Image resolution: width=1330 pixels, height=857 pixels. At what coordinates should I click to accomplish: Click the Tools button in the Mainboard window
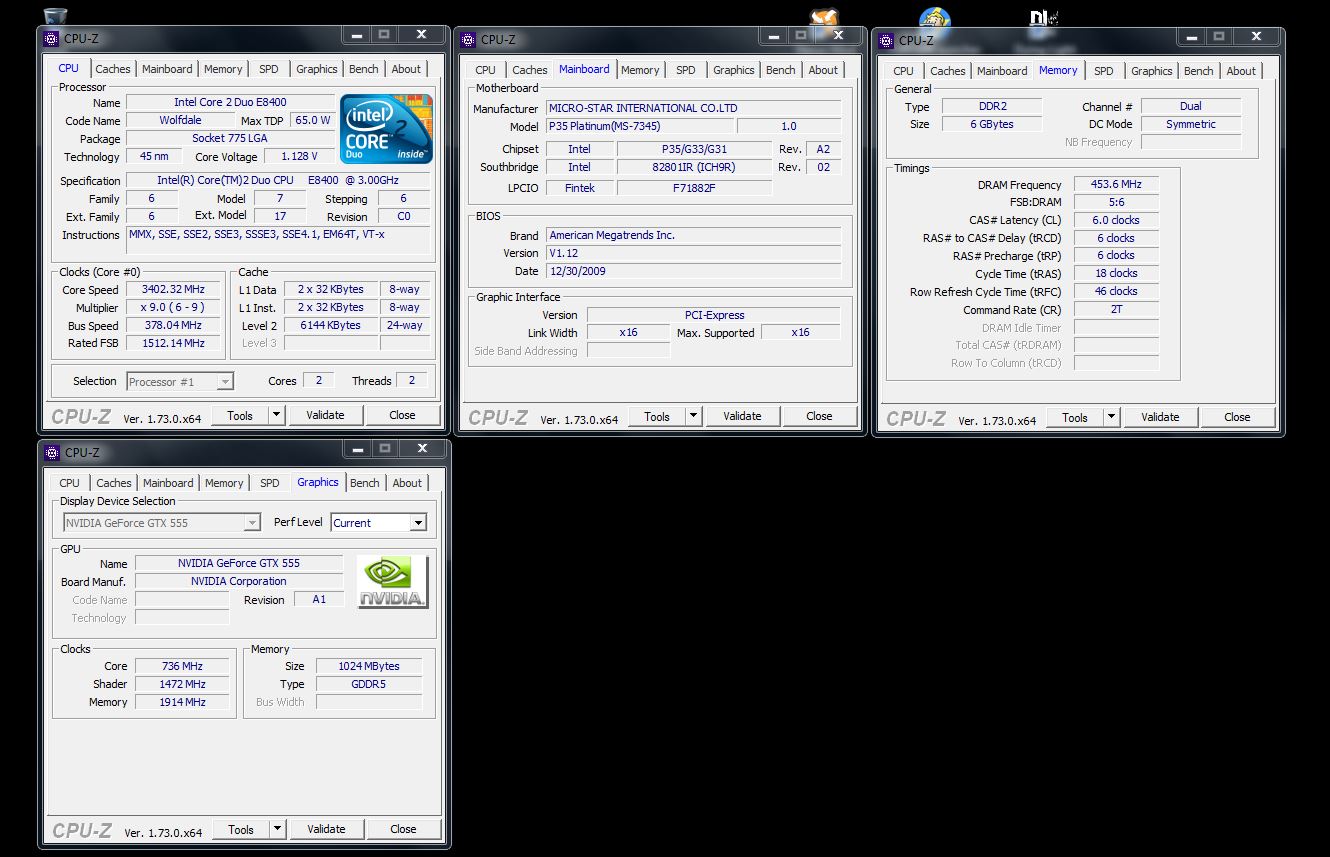coord(657,416)
